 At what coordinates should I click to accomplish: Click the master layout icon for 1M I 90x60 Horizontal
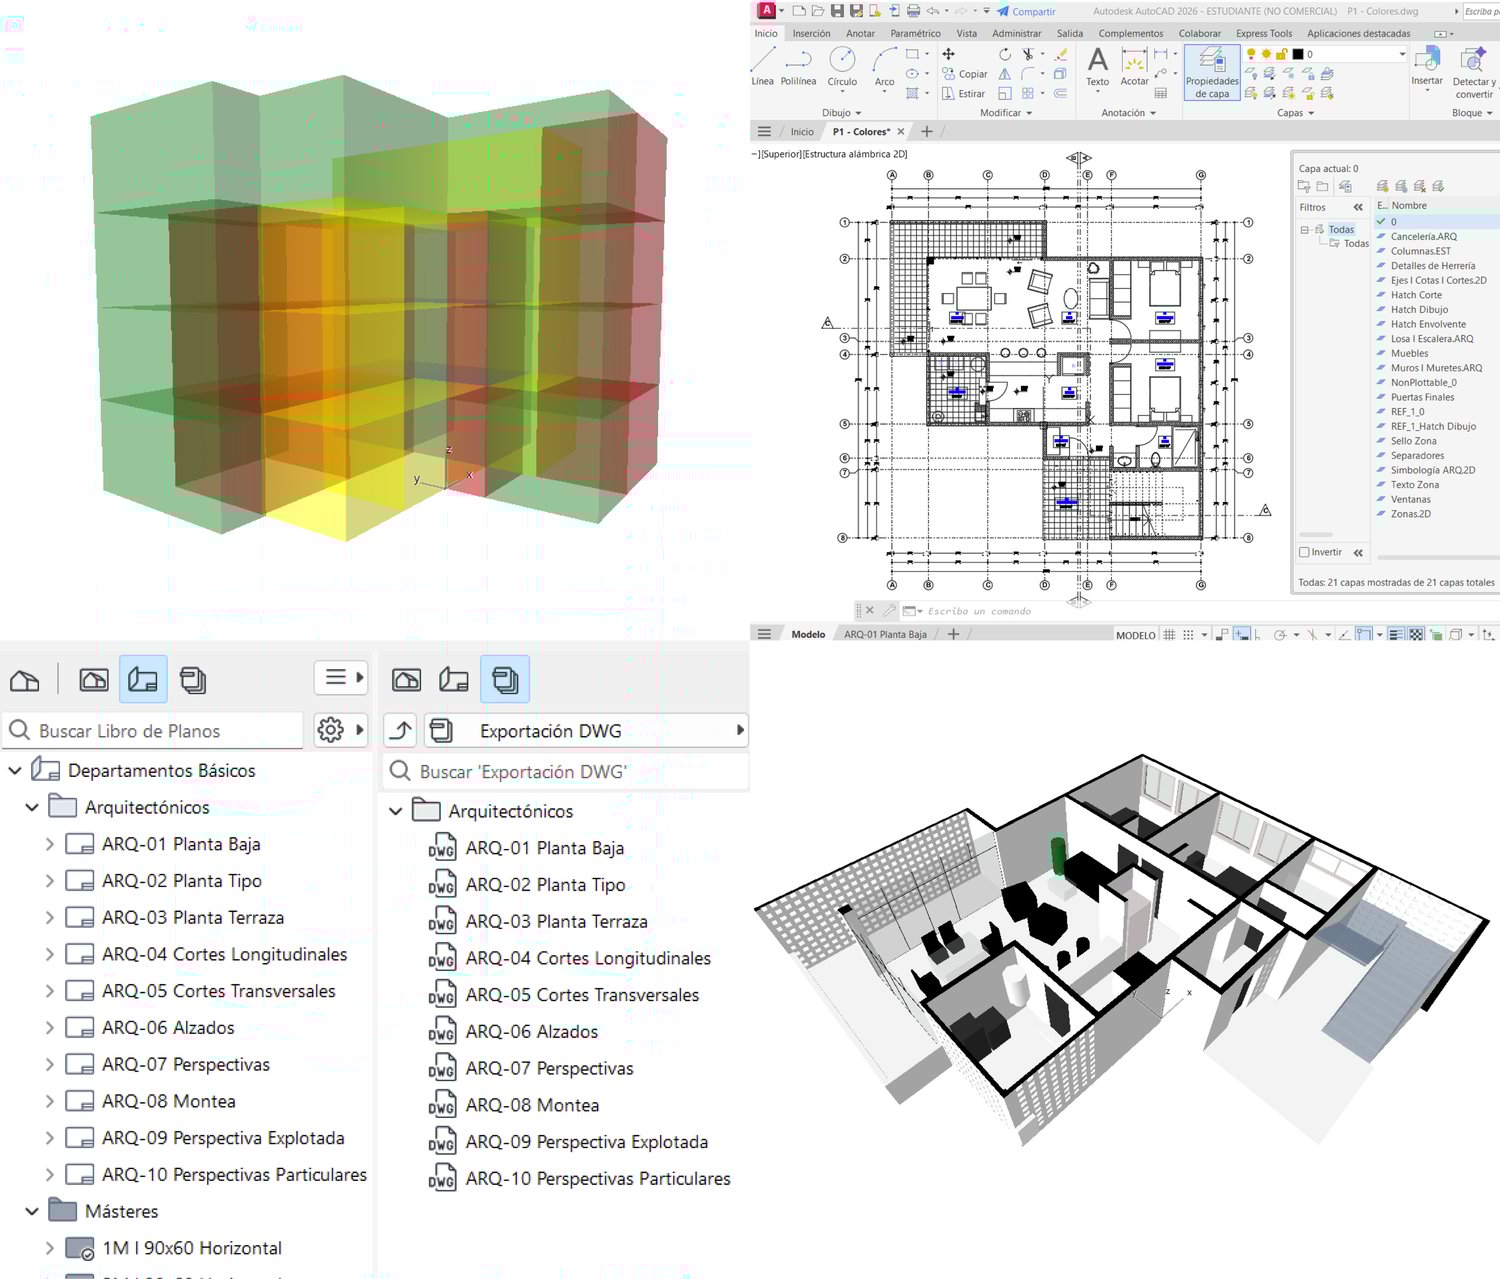[x=80, y=1249]
